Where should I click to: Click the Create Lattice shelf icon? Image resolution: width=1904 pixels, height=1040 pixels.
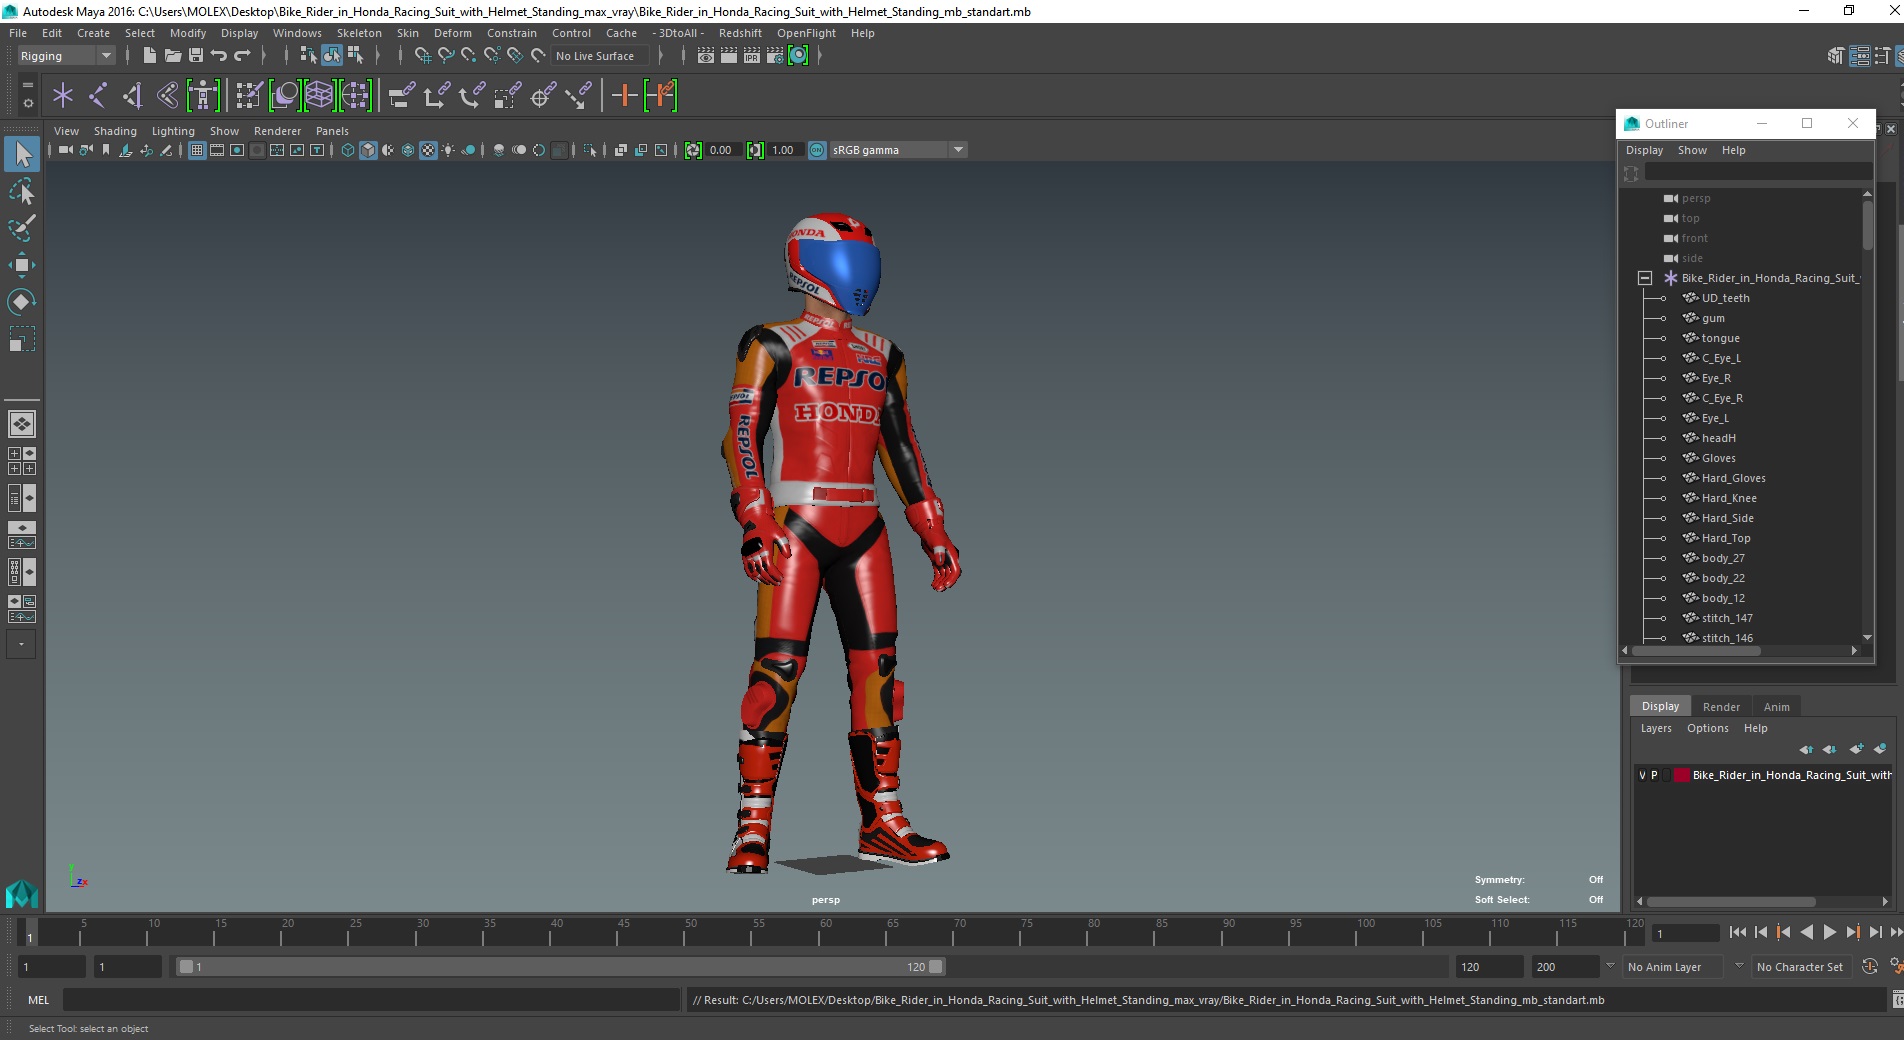pos(319,96)
